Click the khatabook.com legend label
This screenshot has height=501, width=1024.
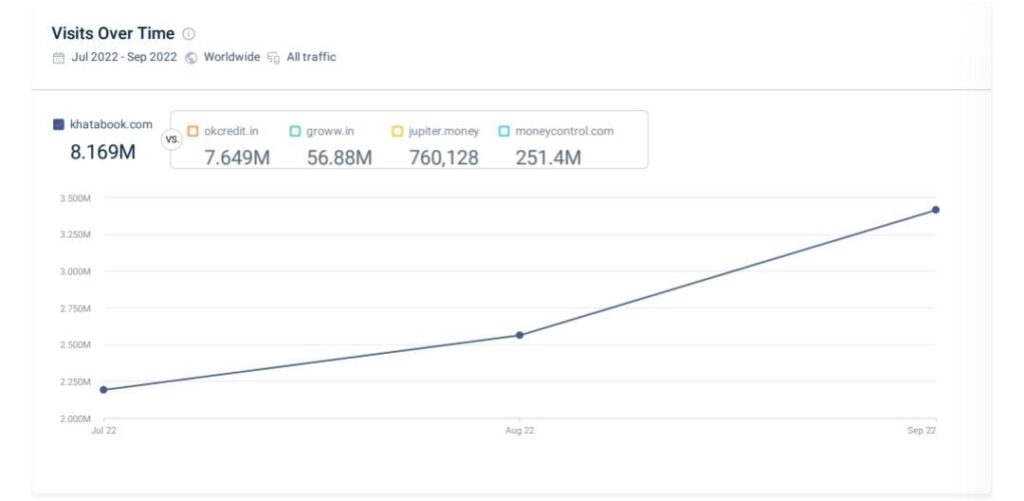(111, 124)
